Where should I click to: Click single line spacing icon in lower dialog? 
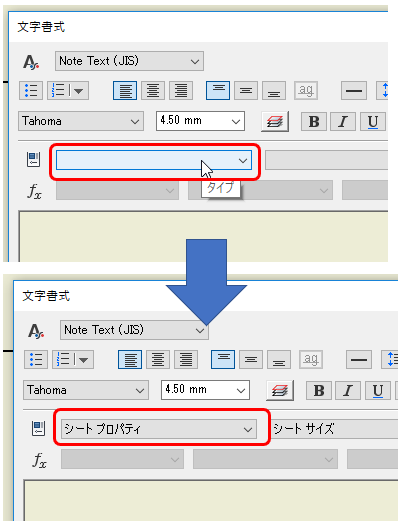pyautogui.click(x=359, y=360)
